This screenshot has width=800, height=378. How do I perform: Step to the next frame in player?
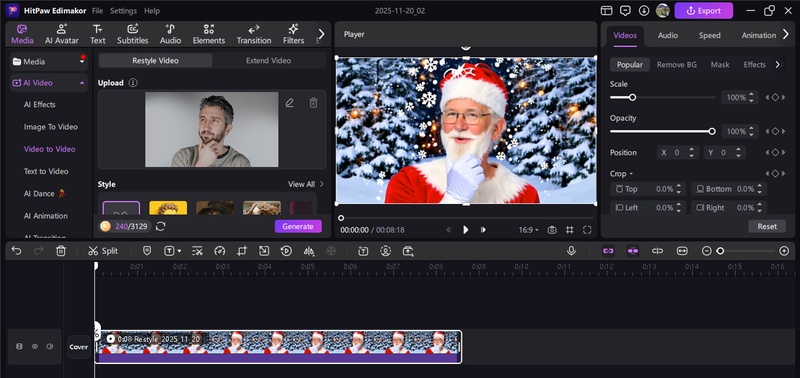[483, 230]
